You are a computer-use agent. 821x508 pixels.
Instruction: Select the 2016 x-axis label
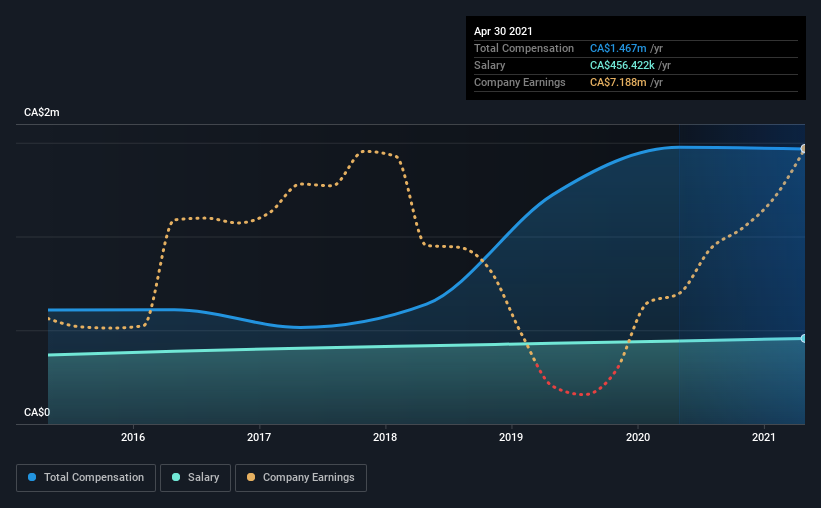(133, 437)
